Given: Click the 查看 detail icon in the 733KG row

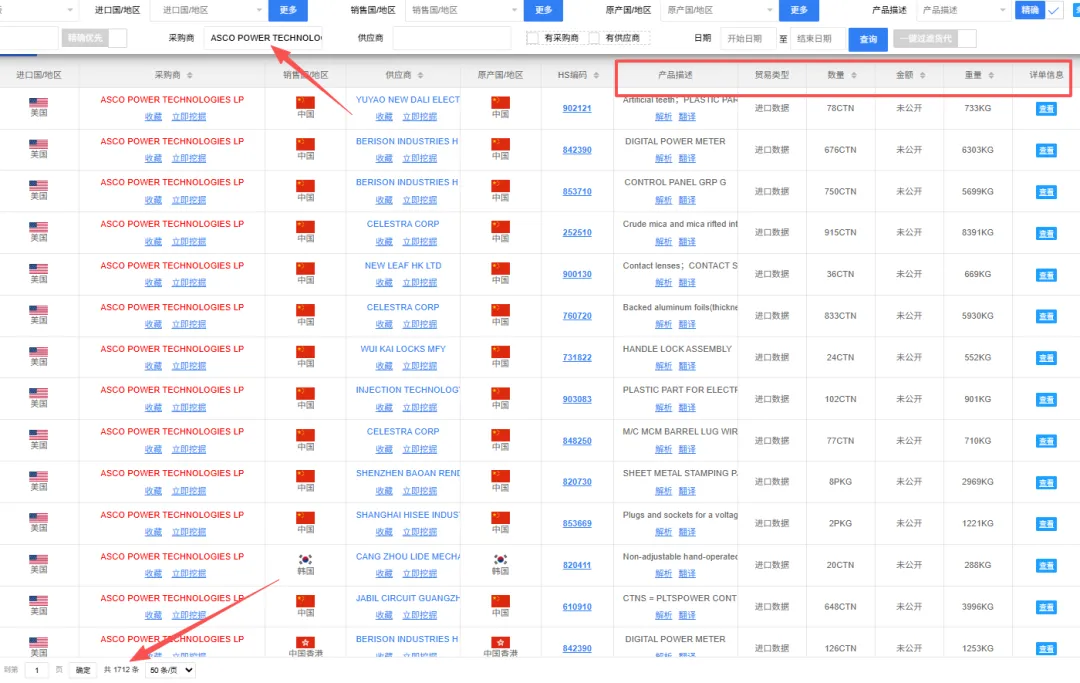Looking at the screenshot, I should click(1046, 109).
